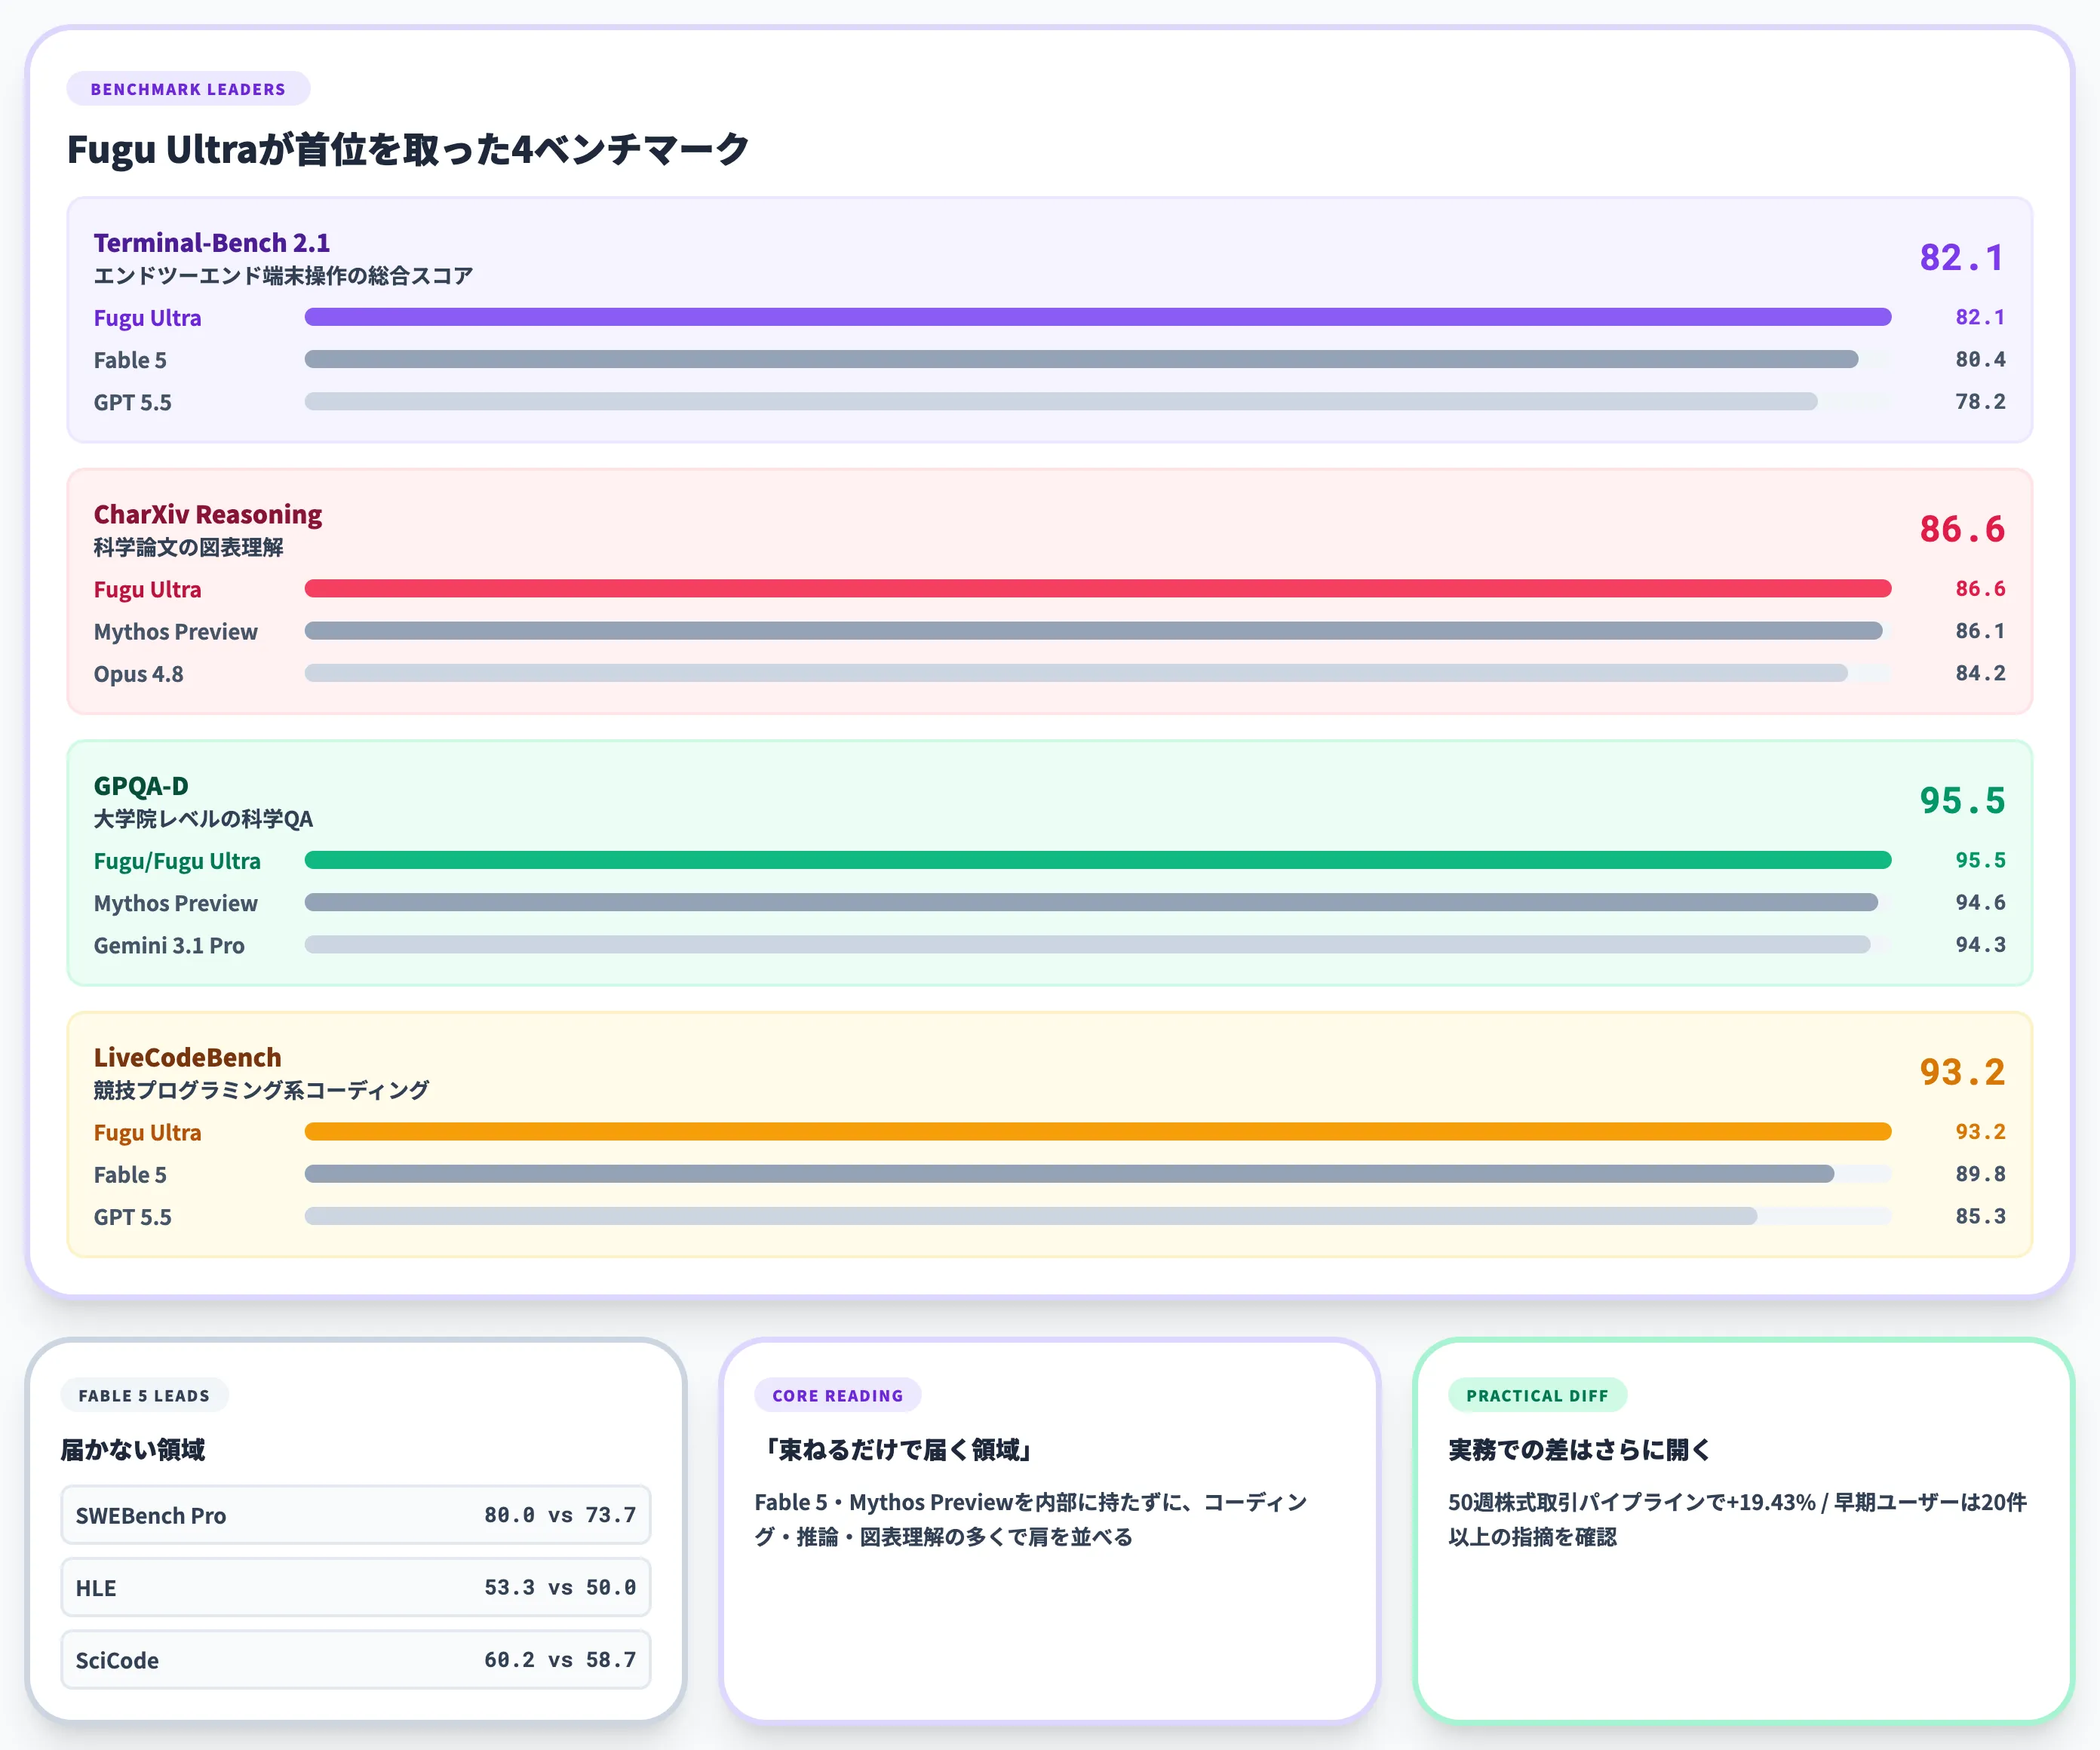Image resolution: width=2100 pixels, height=1750 pixels.
Task: Click the Mythos Preview bar in CharXiv
Action: tap(1094, 630)
